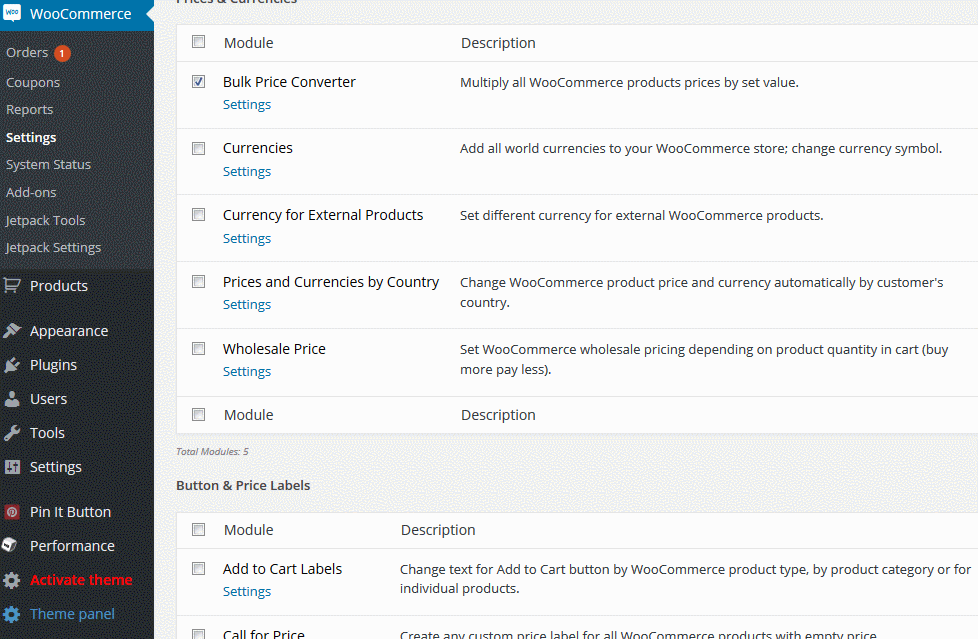The height and width of the screenshot is (639, 978).
Task: Click the Appearance paintbrush icon
Action: tap(12, 331)
